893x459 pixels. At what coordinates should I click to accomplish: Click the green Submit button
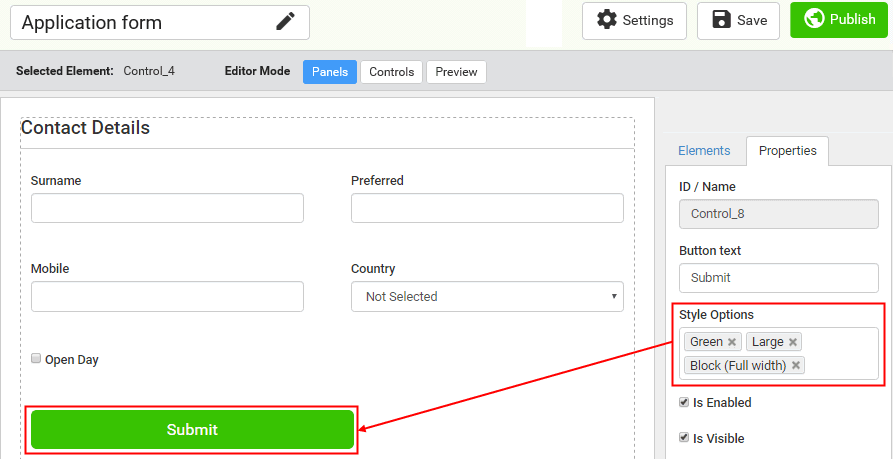(x=192, y=429)
